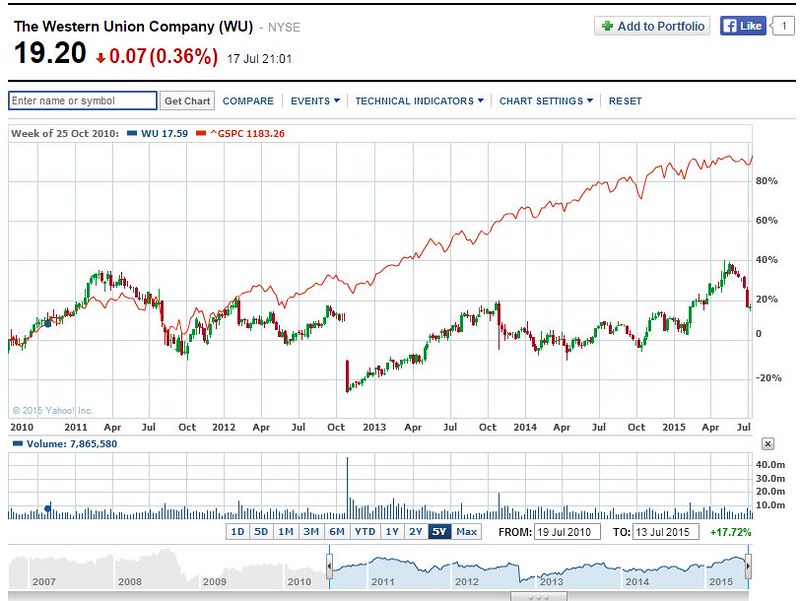Click the green plus Add to Portfolio icon

point(607,26)
